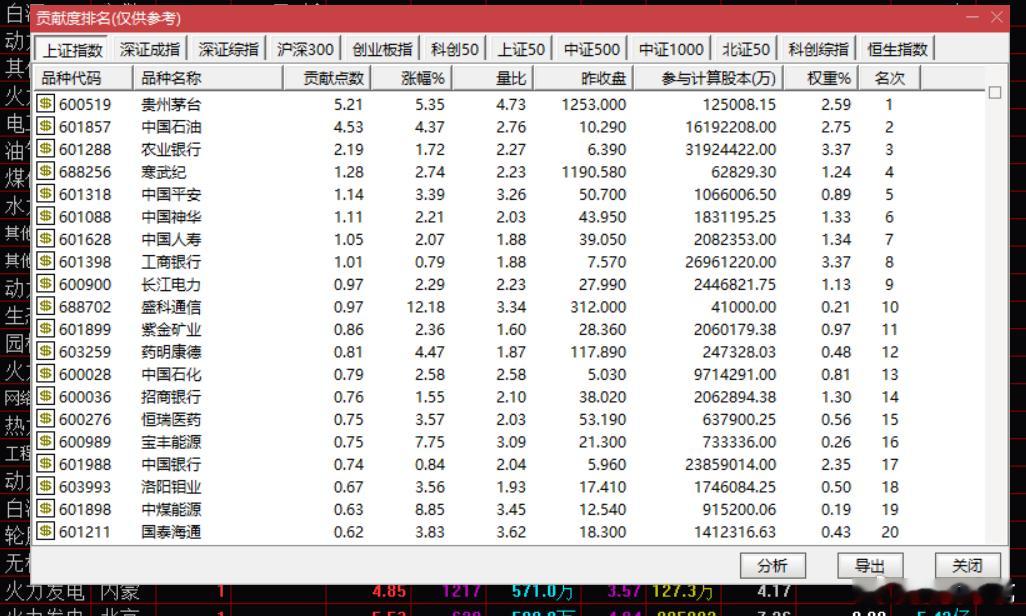This screenshot has width=1026, height=616.
Task: Click the stock icon beside 688256 寒武纪
Action: click(x=45, y=171)
